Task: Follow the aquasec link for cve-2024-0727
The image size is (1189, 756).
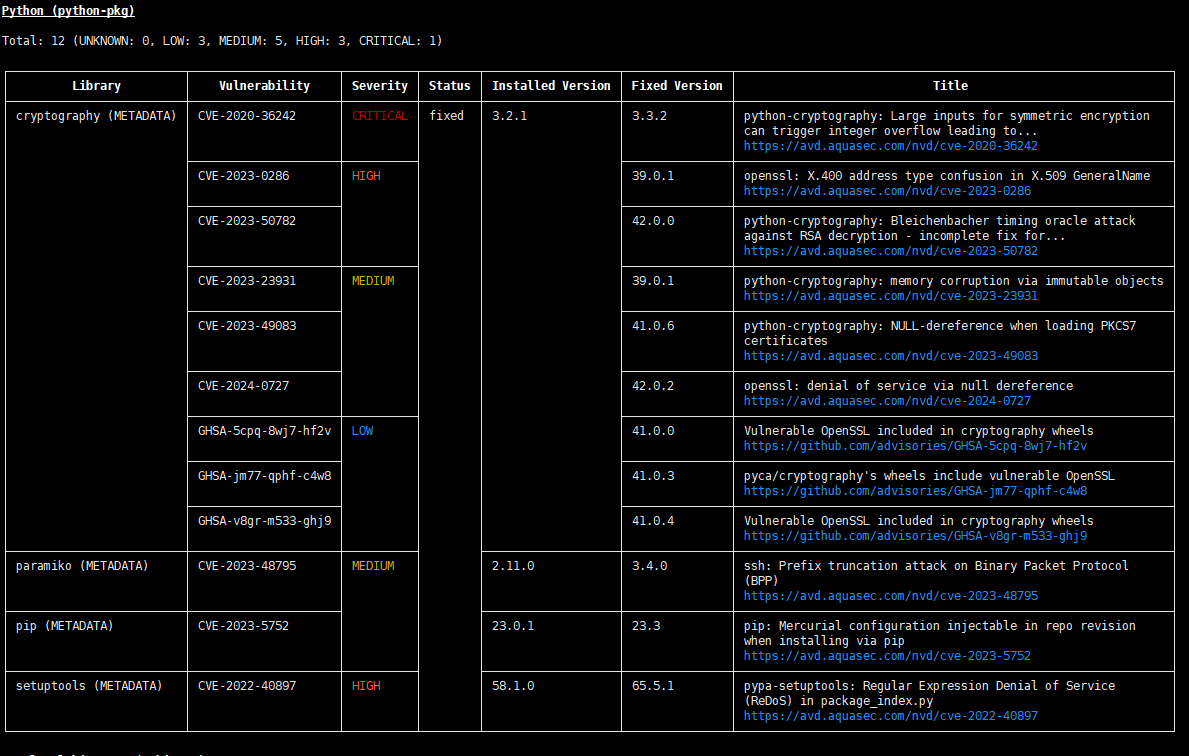Action: [887, 400]
